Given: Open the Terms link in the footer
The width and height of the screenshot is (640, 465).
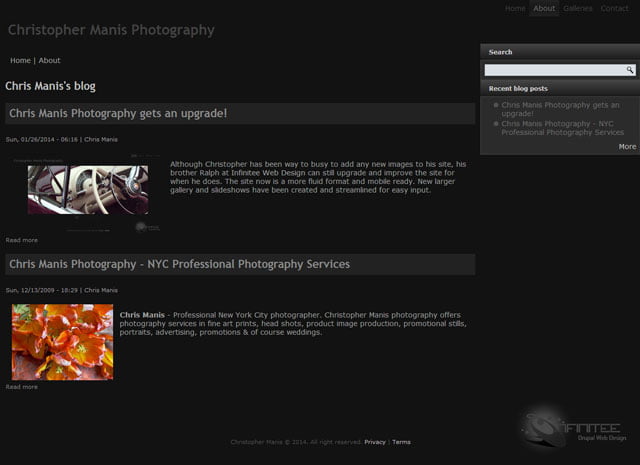Looking at the screenshot, I should (x=401, y=442).
